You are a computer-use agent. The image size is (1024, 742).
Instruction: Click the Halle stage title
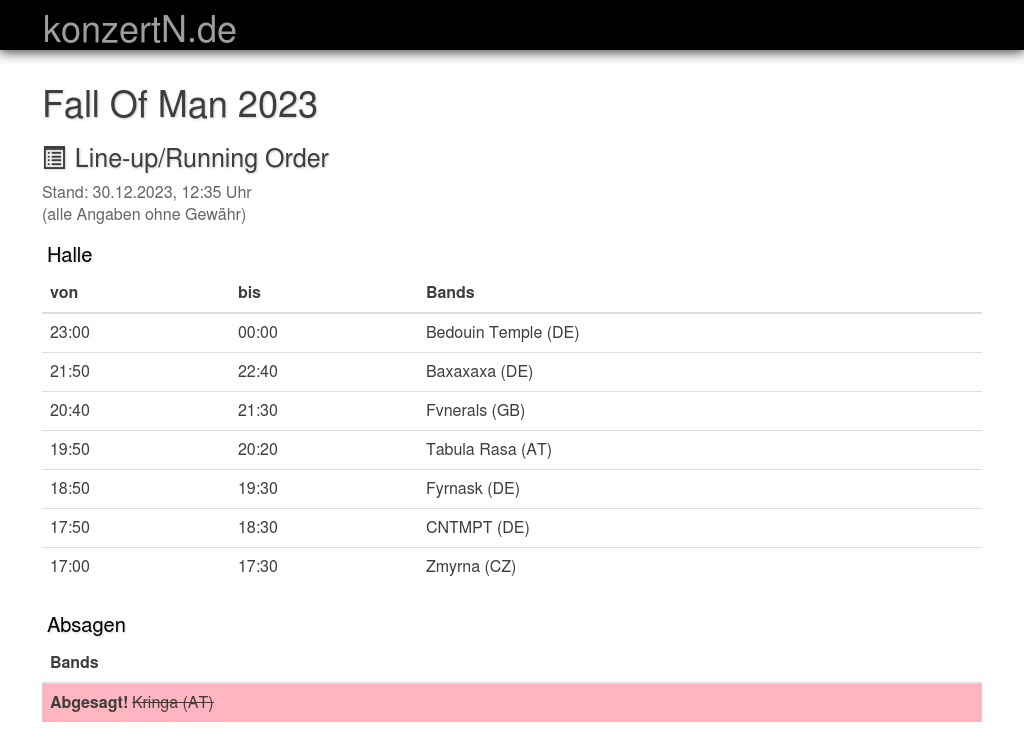pyautogui.click(x=69, y=255)
